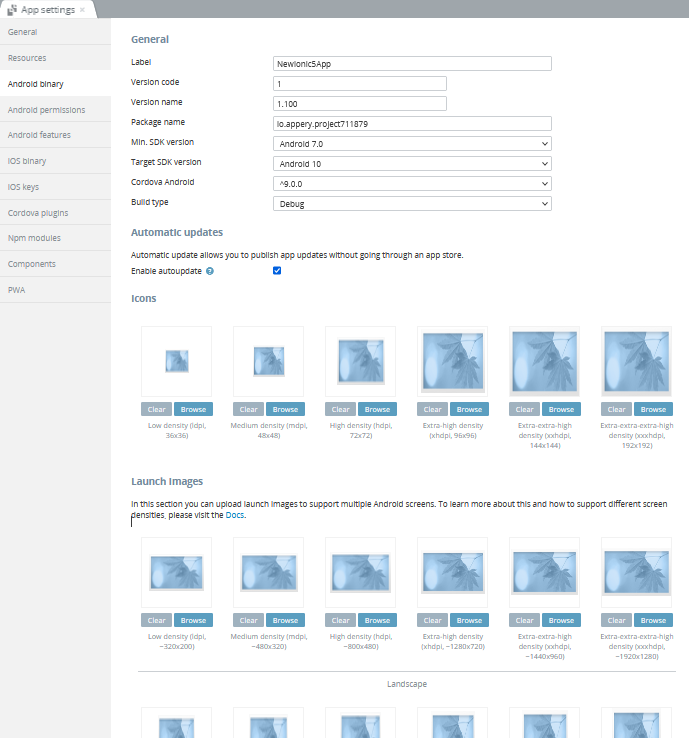Go to Npm modules section
Screen dimensions: 689x738
click(56, 238)
